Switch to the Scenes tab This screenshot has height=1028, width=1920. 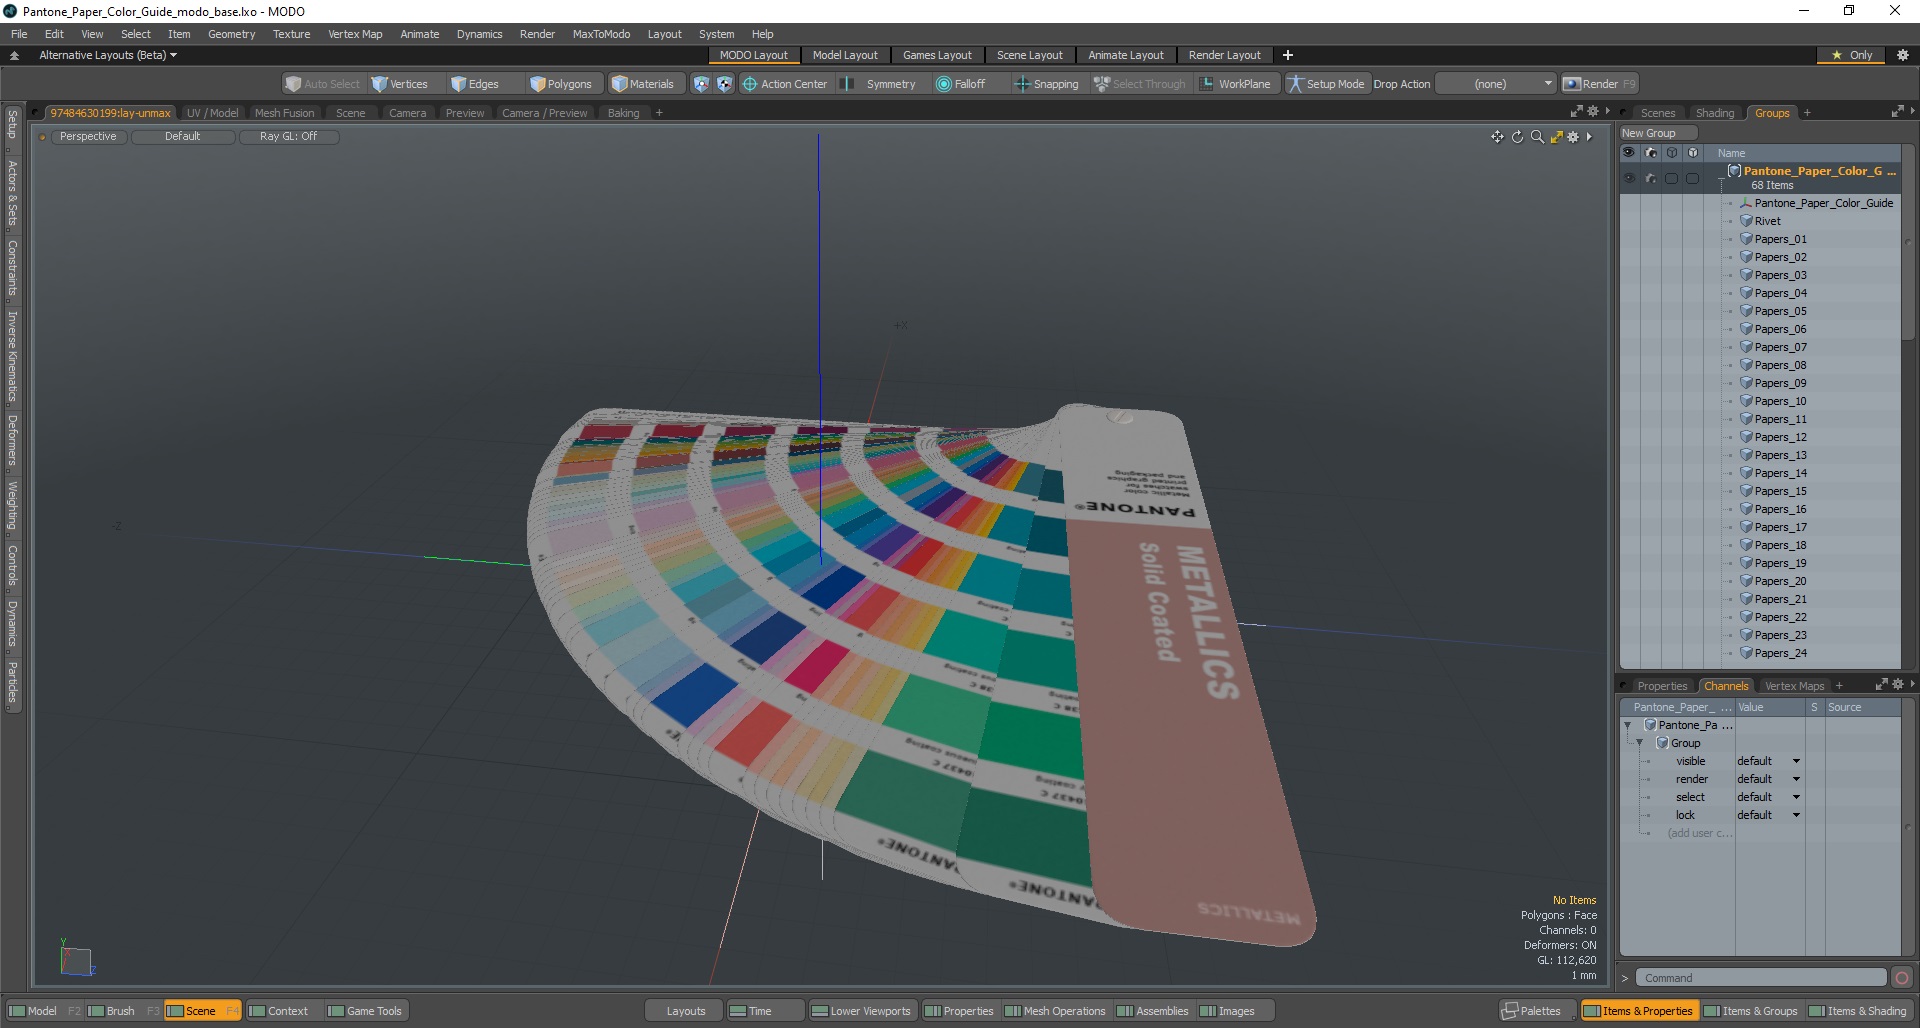pos(1657,113)
